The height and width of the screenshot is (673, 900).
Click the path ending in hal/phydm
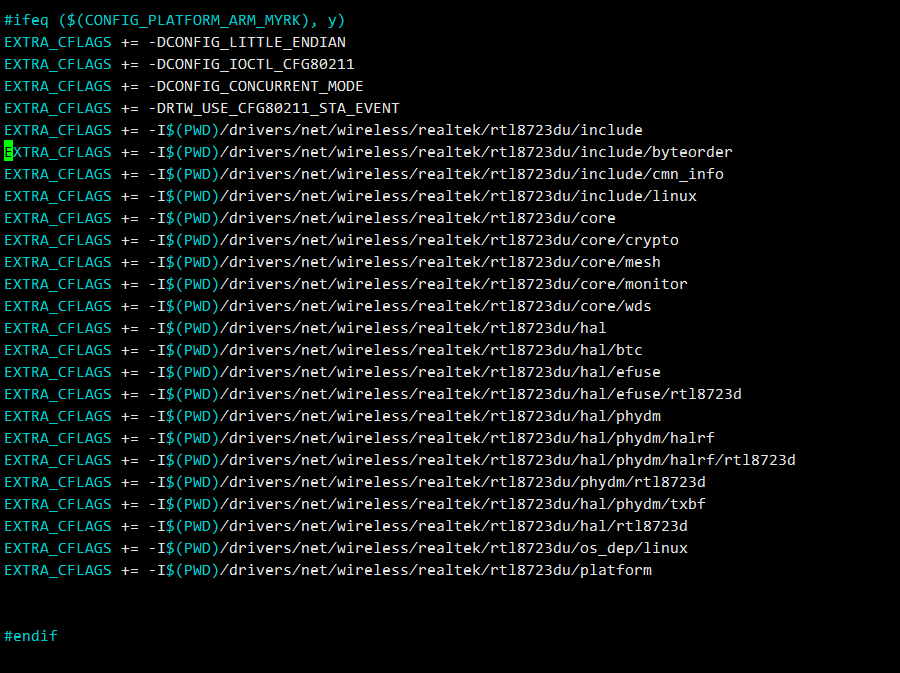coord(404,417)
